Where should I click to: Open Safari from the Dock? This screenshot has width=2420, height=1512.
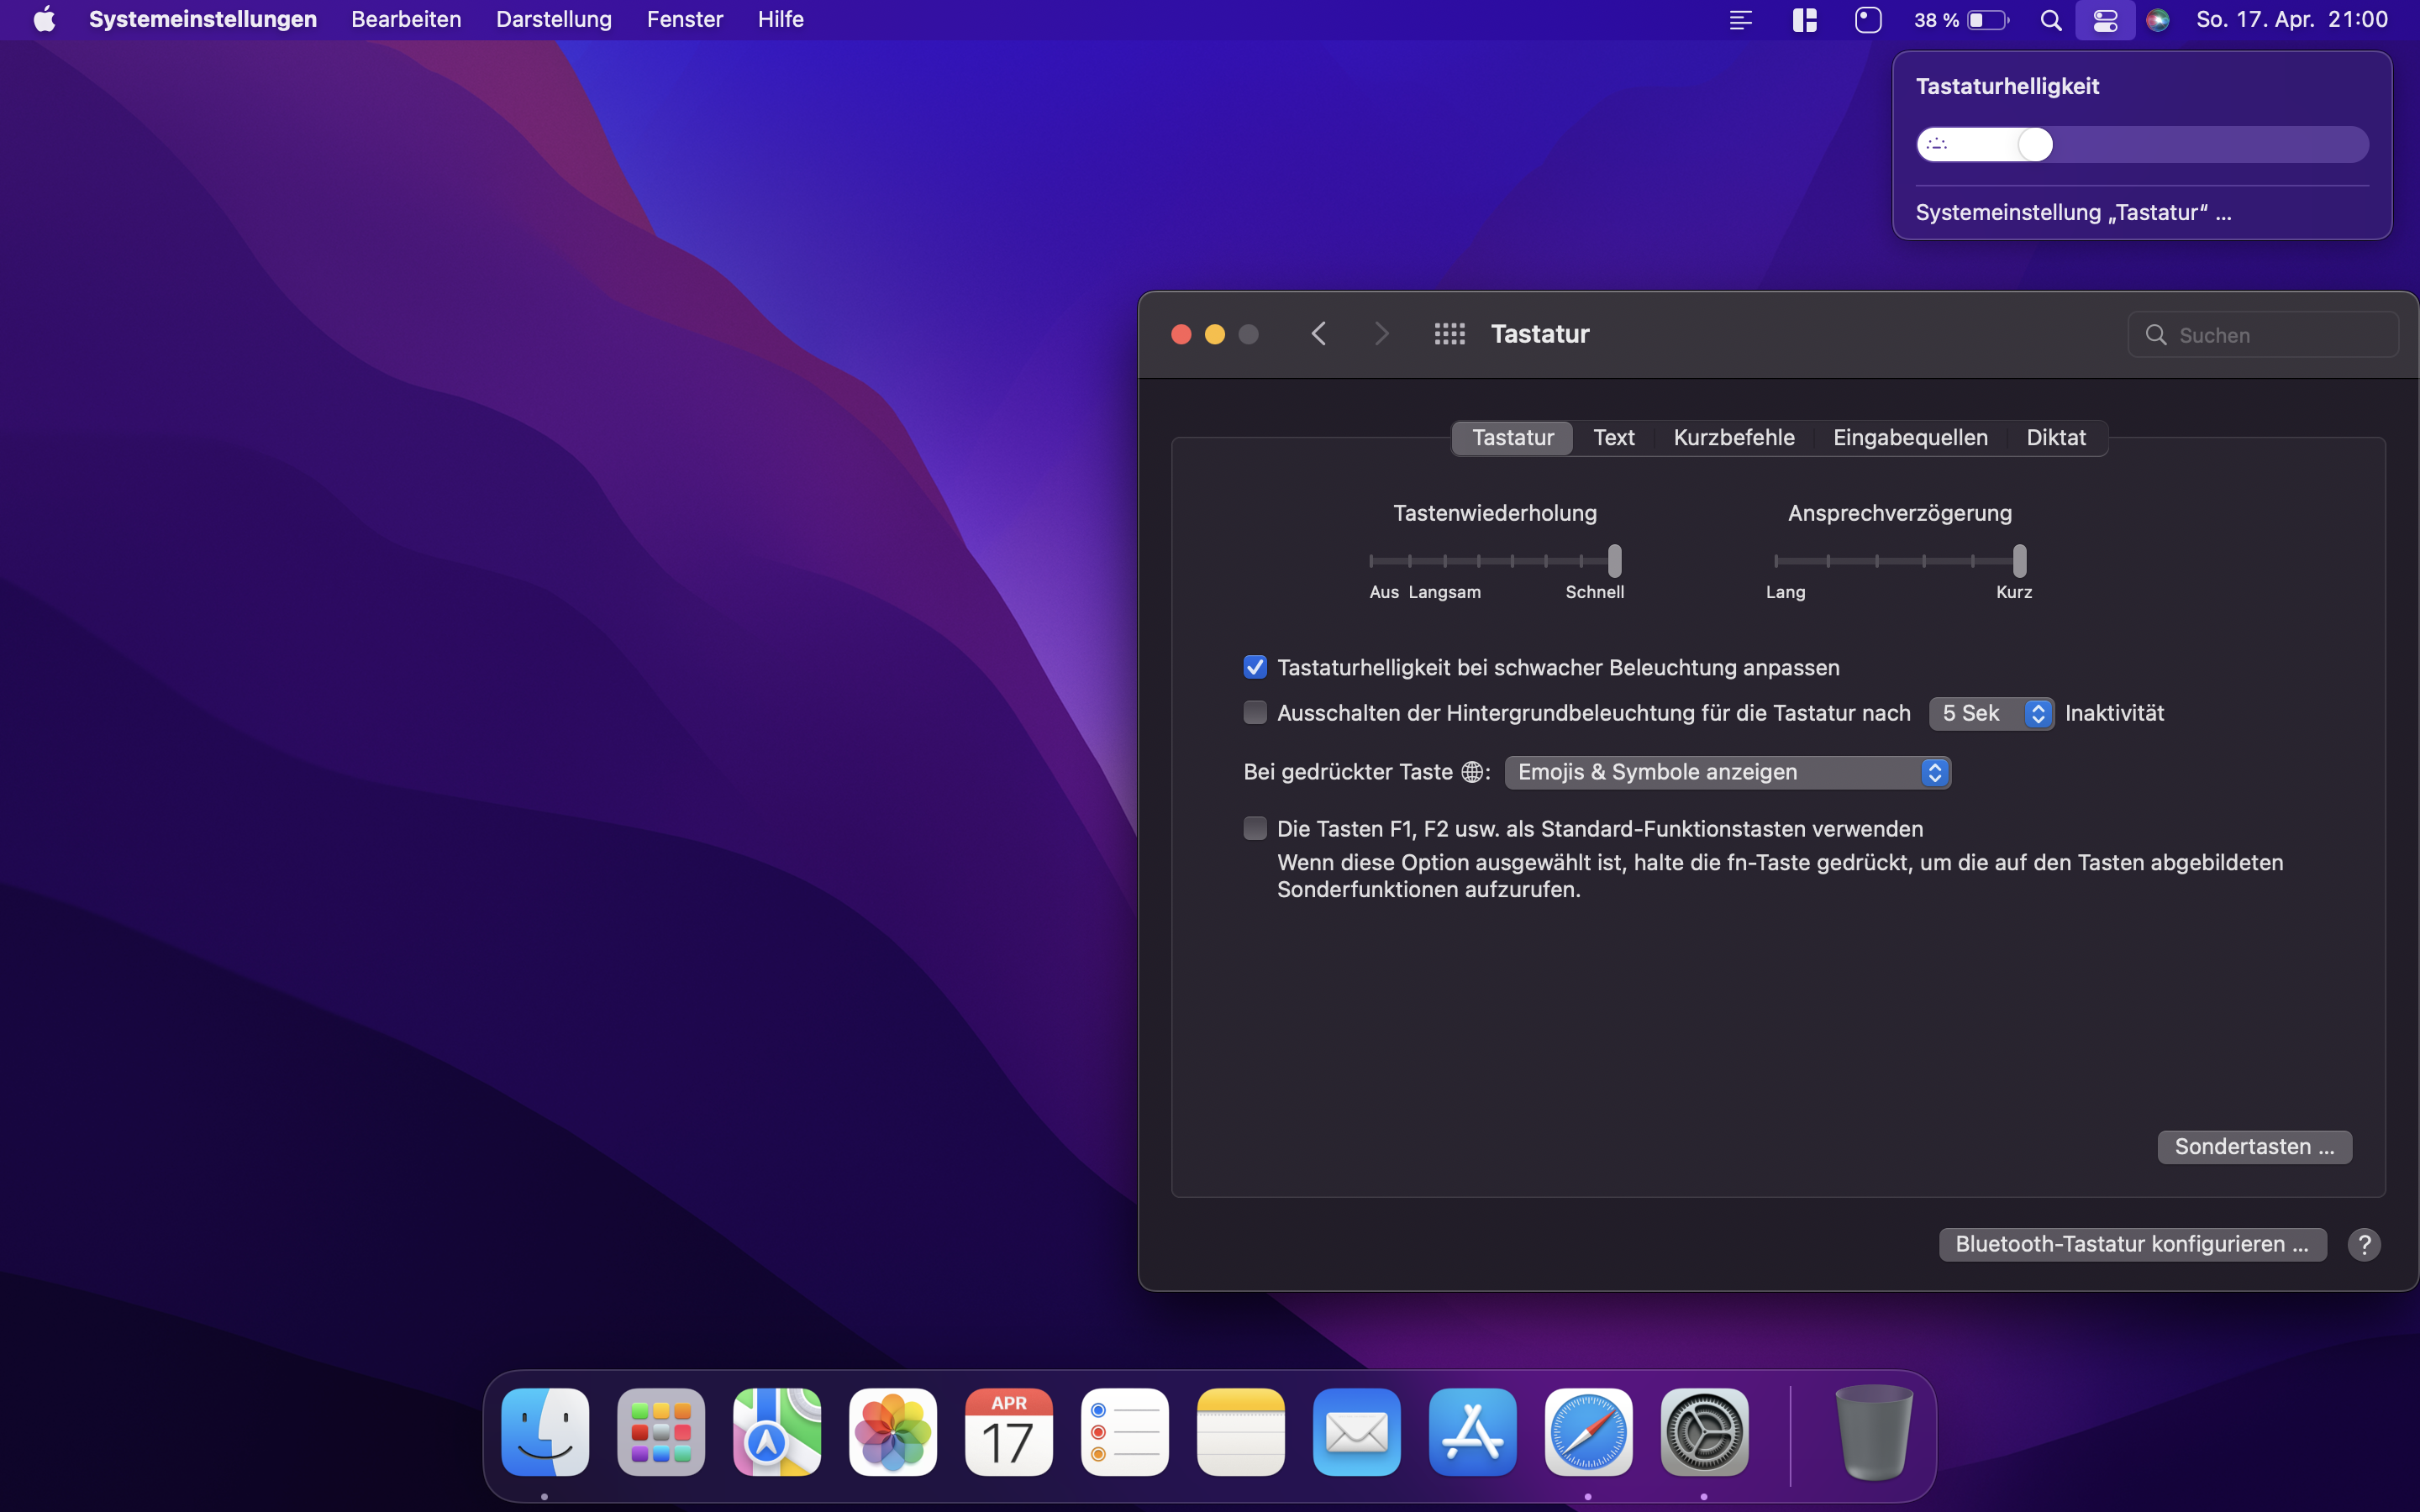coord(1588,1432)
